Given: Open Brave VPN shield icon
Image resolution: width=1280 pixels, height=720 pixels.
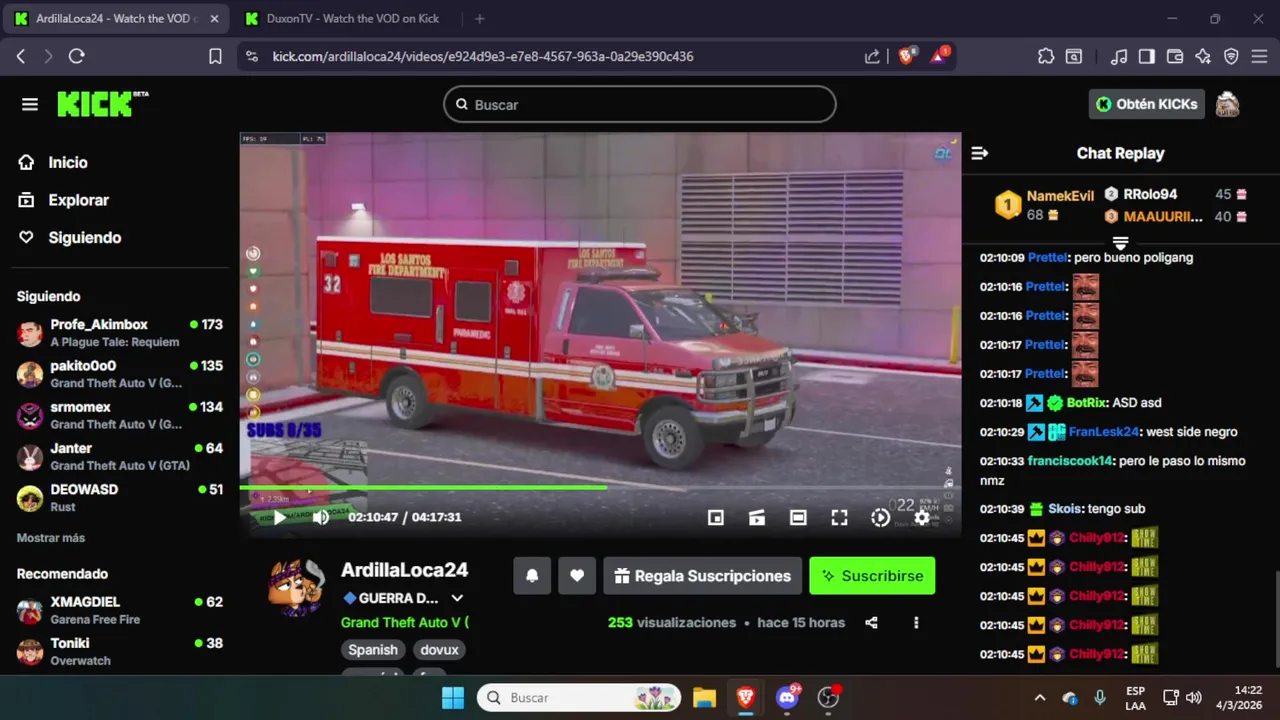Looking at the screenshot, I should [1231, 56].
